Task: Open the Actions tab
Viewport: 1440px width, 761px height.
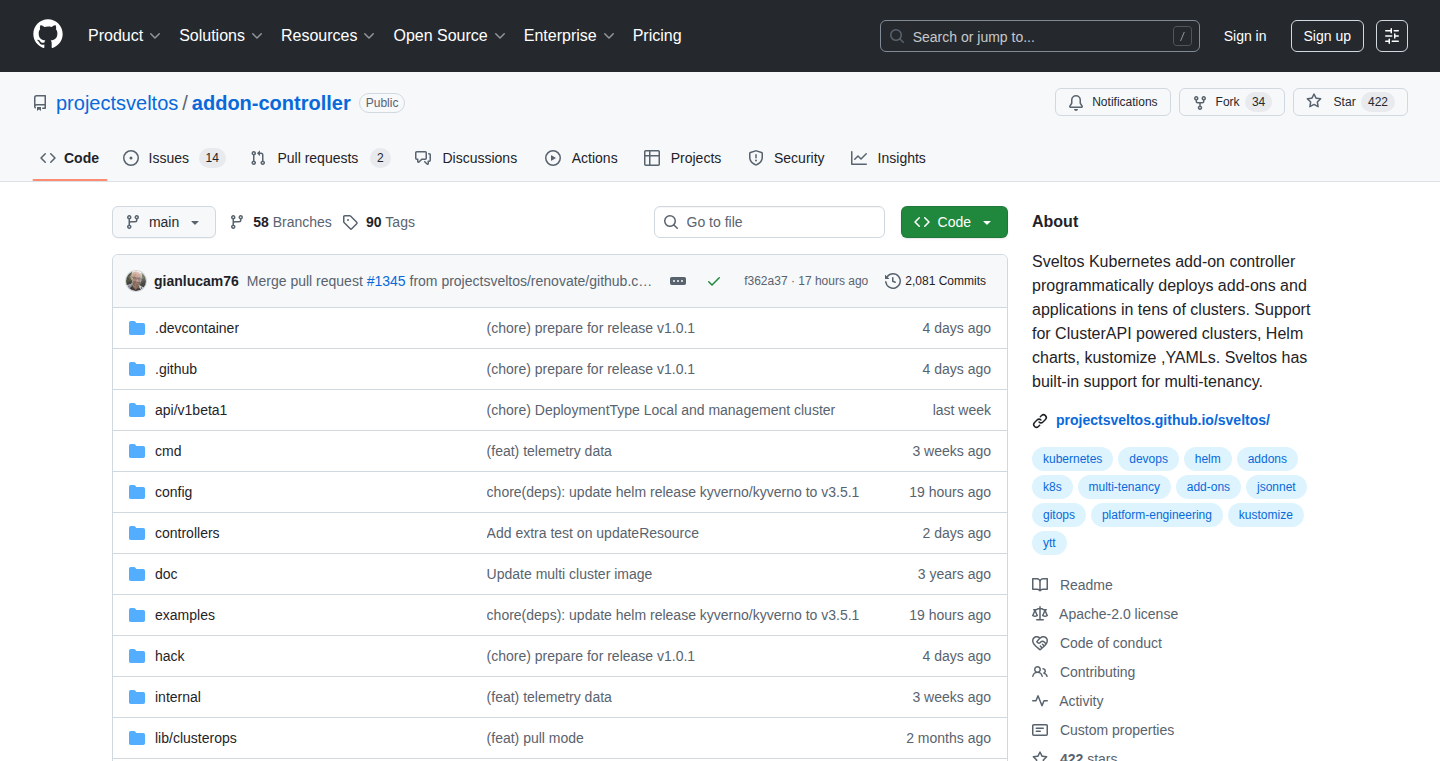Action: [x=581, y=158]
